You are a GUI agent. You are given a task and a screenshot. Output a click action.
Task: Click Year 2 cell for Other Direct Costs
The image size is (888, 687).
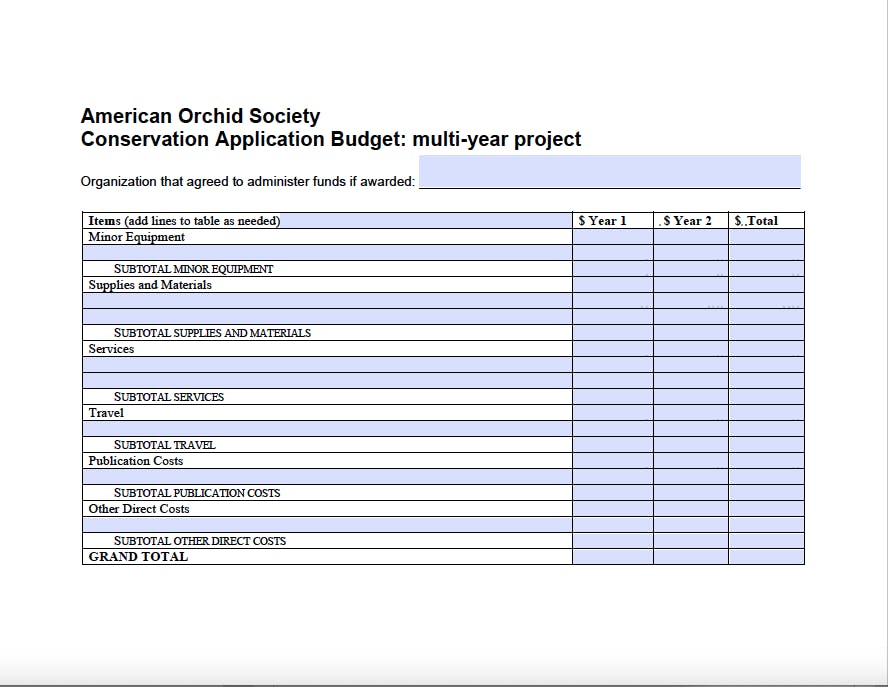coord(691,509)
